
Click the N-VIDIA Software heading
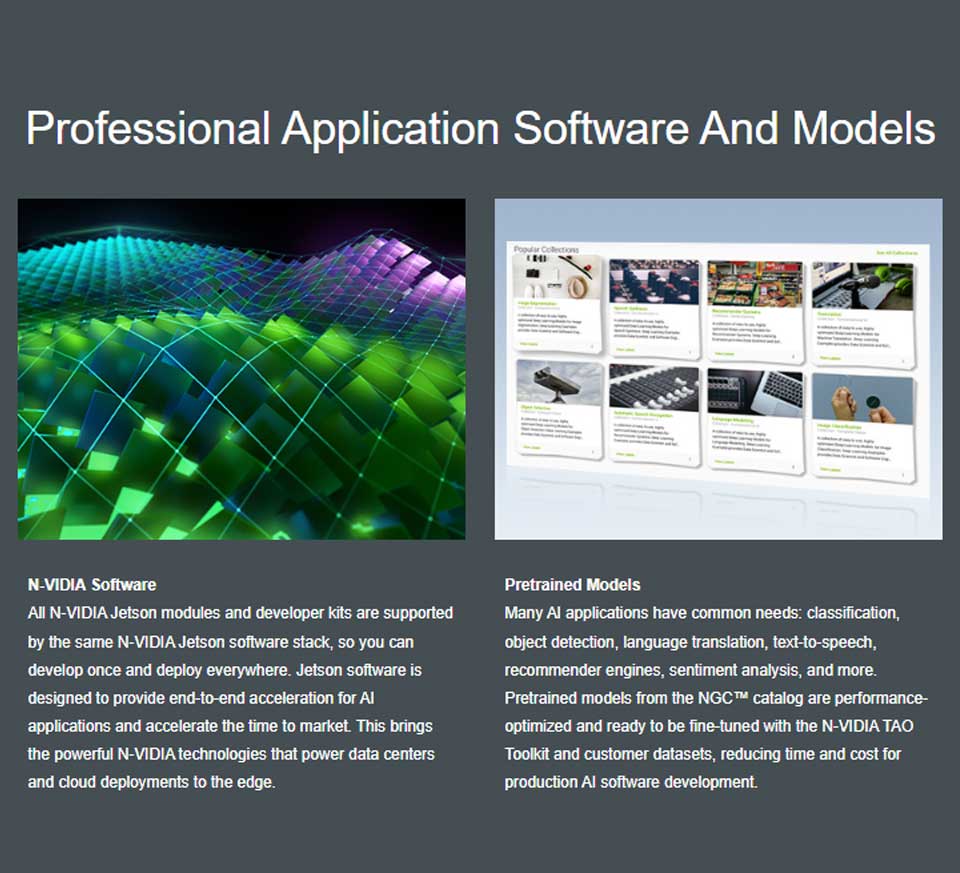pyautogui.click(x=92, y=584)
